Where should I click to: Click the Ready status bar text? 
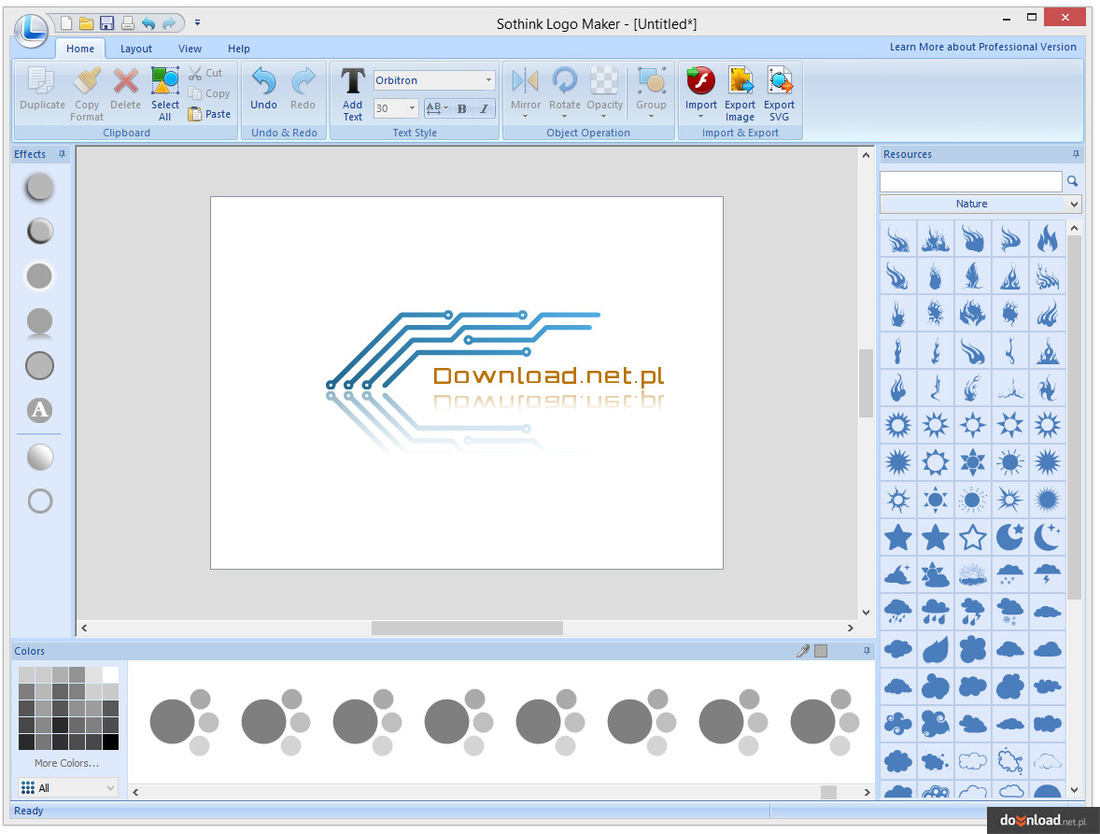[29, 811]
